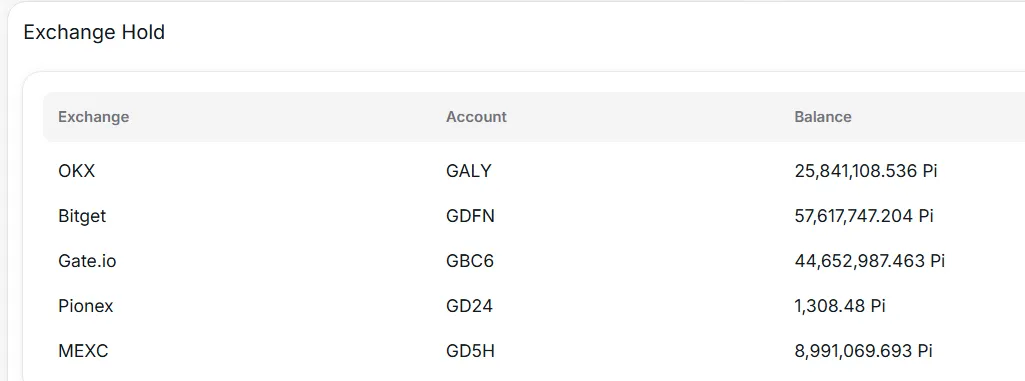Click the 57,617,747.204 Pi balance
This screenshot has height=381, width=1025.
864,216
